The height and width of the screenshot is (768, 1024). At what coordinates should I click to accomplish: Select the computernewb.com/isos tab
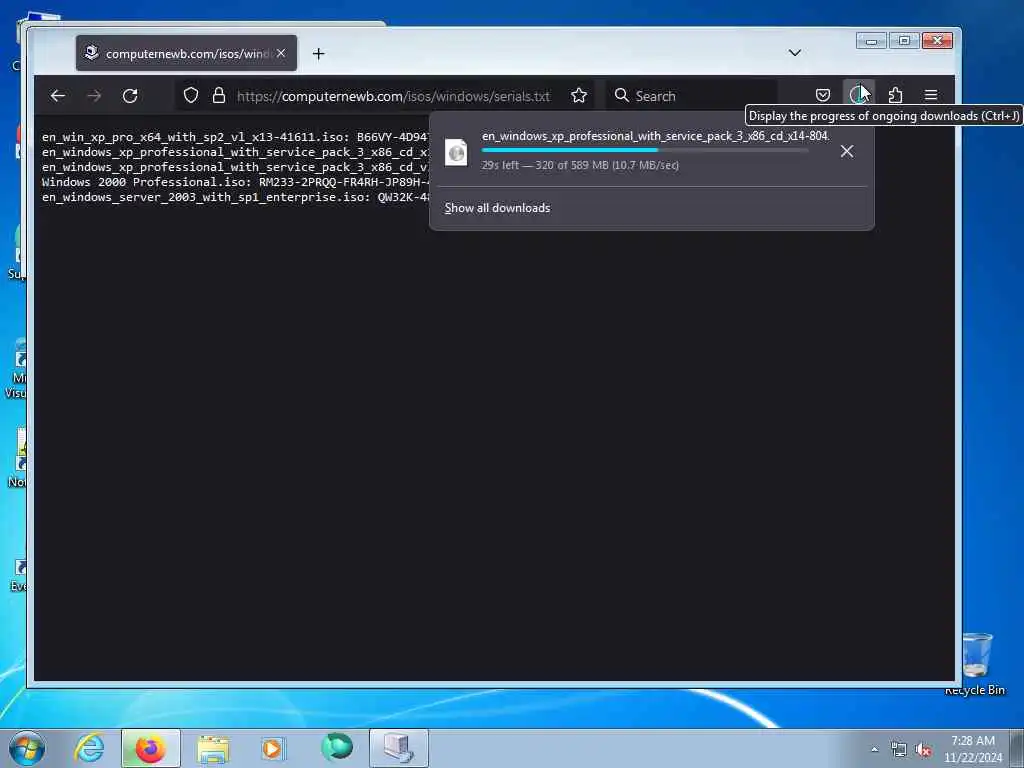click(x=186, y=53)
